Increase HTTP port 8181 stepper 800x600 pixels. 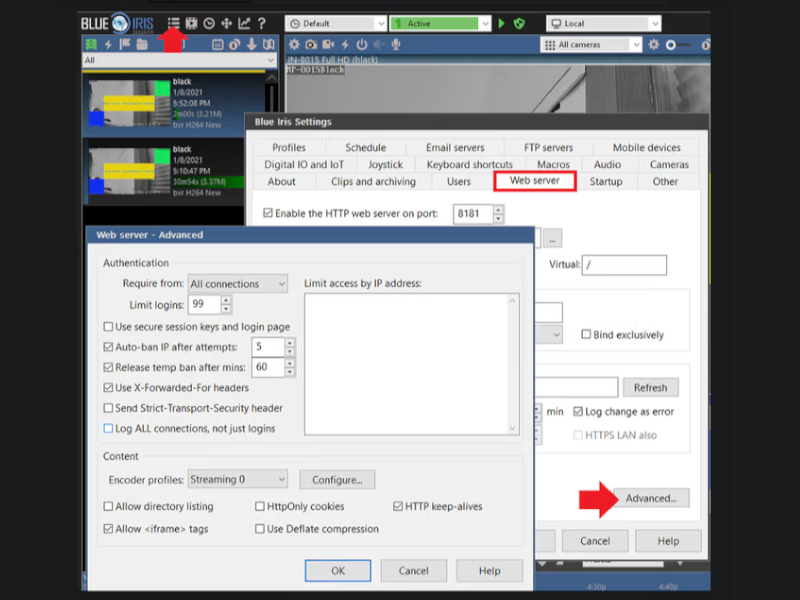click(498, 209)
